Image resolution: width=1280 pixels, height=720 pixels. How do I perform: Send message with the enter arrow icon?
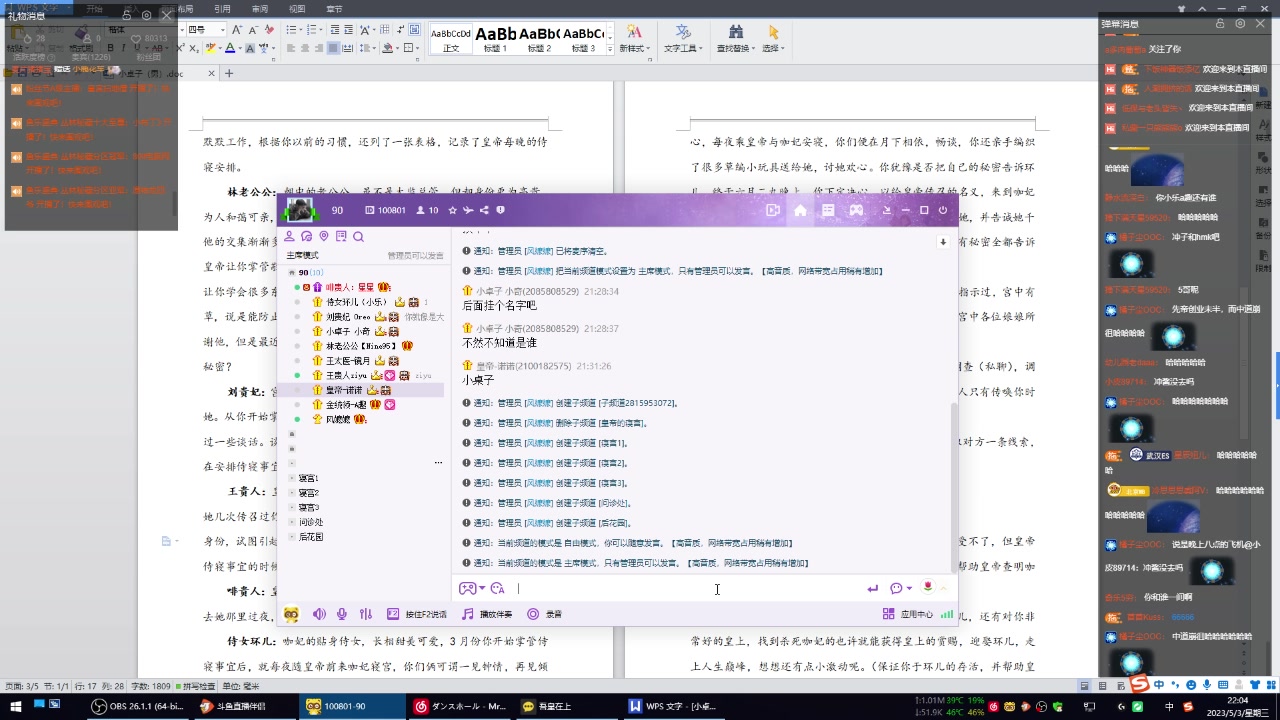click(x=873, y=589)
